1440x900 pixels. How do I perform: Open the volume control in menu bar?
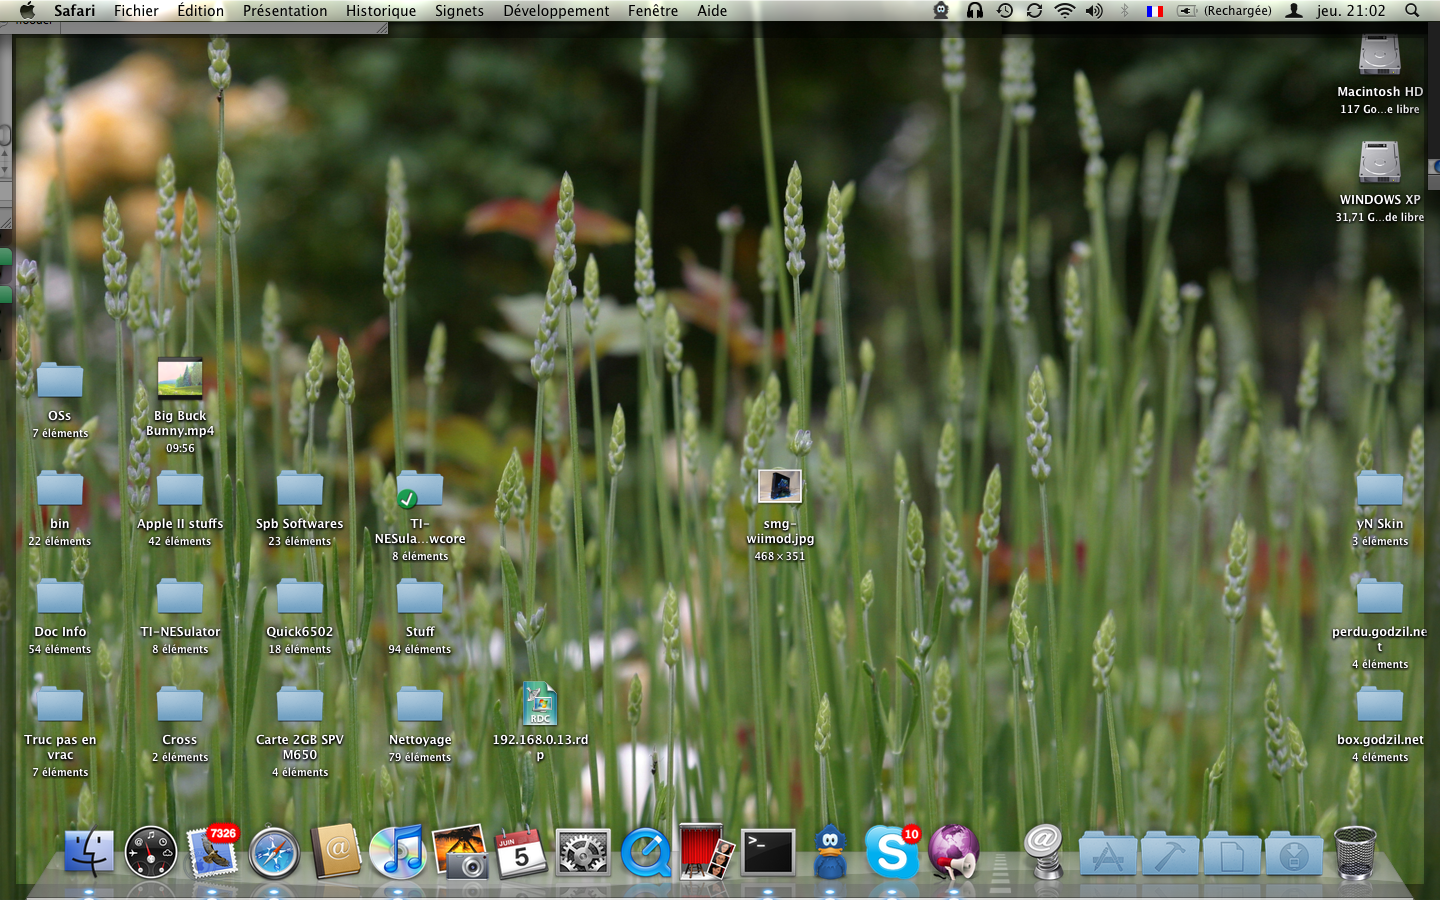(1095, 11)
